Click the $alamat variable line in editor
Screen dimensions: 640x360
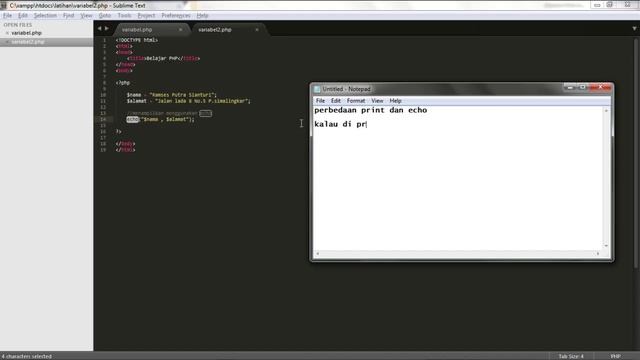coord(189,101)
